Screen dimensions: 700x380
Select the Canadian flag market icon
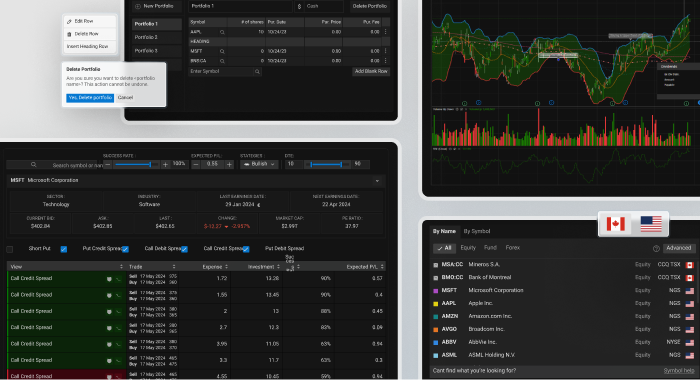click(x=615, y=224)
